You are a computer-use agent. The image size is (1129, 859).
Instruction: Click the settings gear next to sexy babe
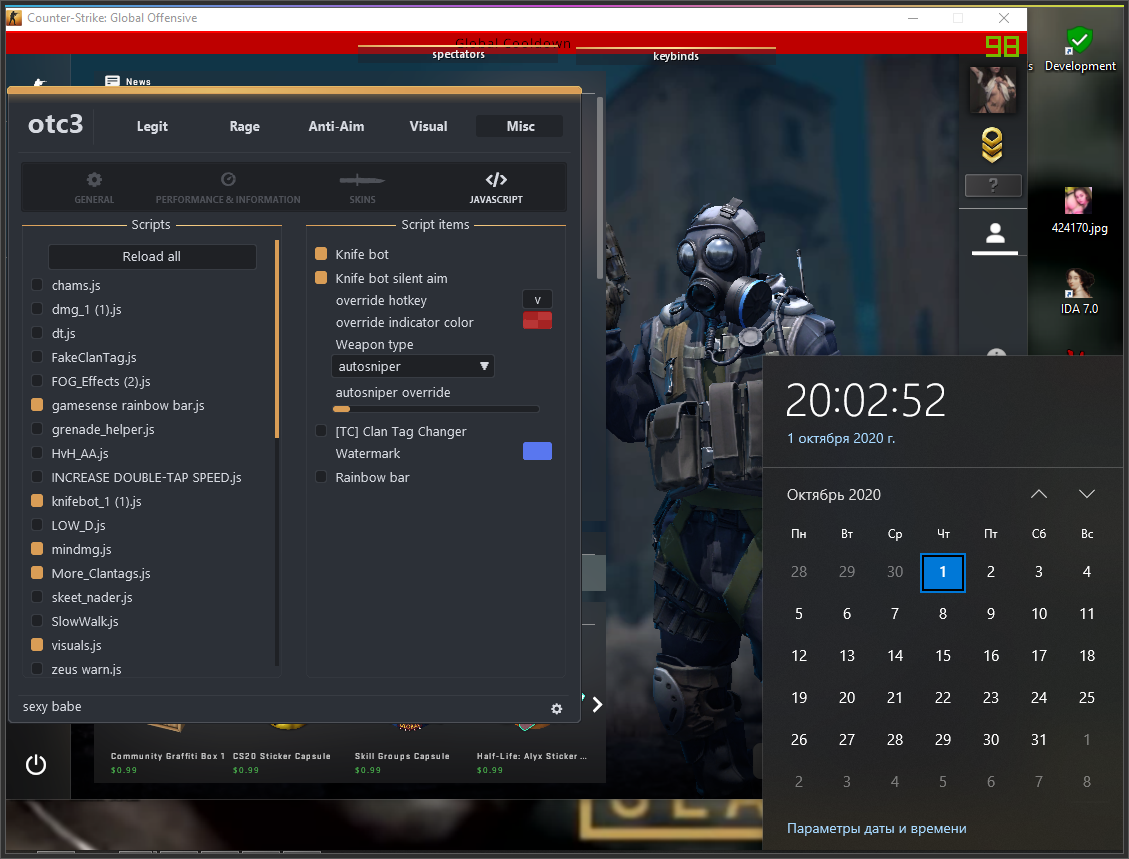click(x=557, y=709)
